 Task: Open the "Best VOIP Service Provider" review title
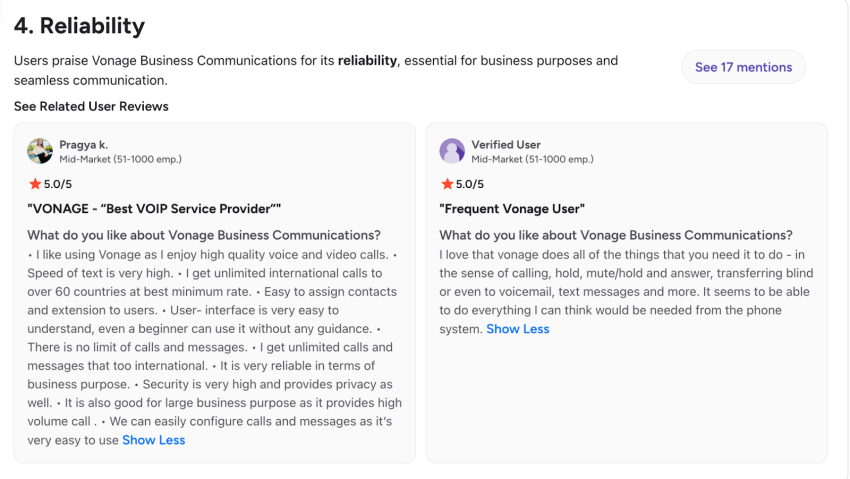click(x=154, y=209)
